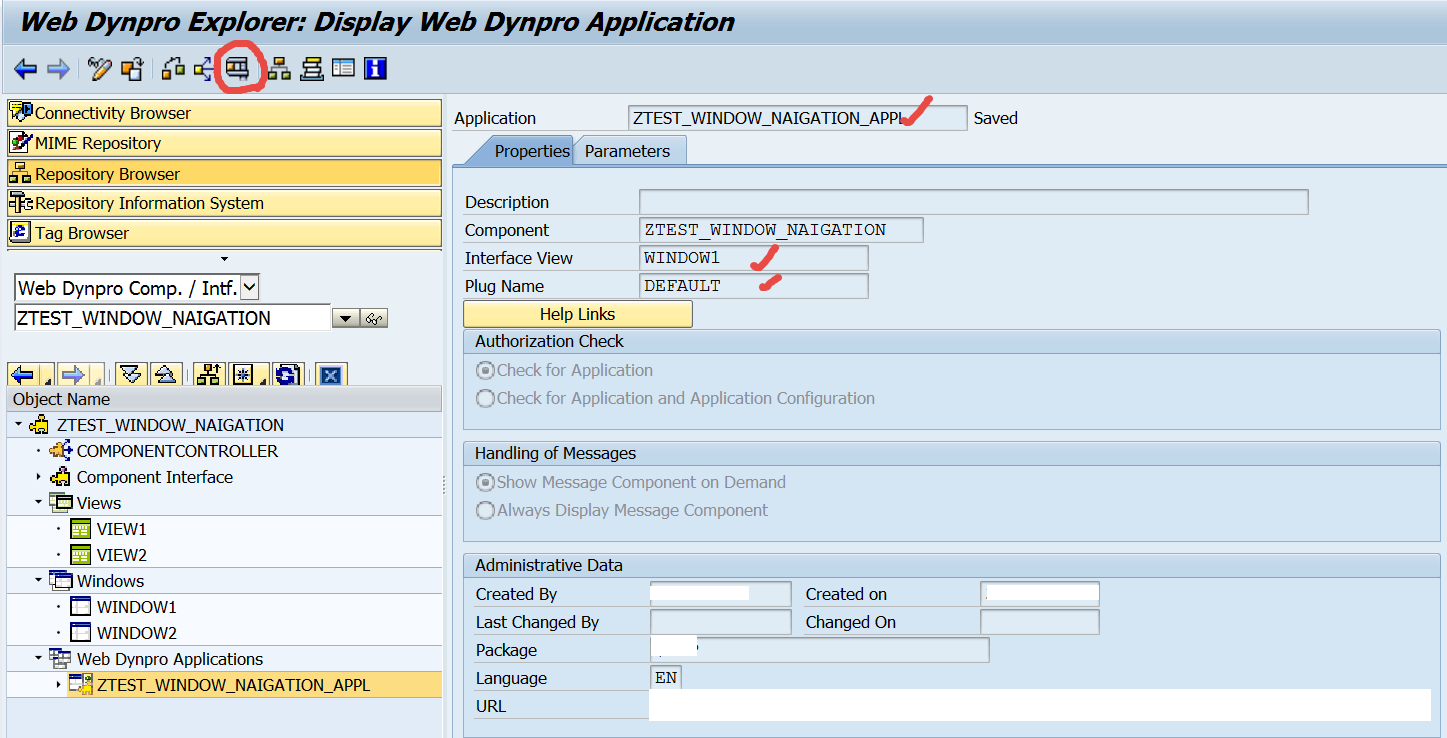
Task: Open the Web Dynpro Comp. / Intf. dropdown
Action: [250, 288]
